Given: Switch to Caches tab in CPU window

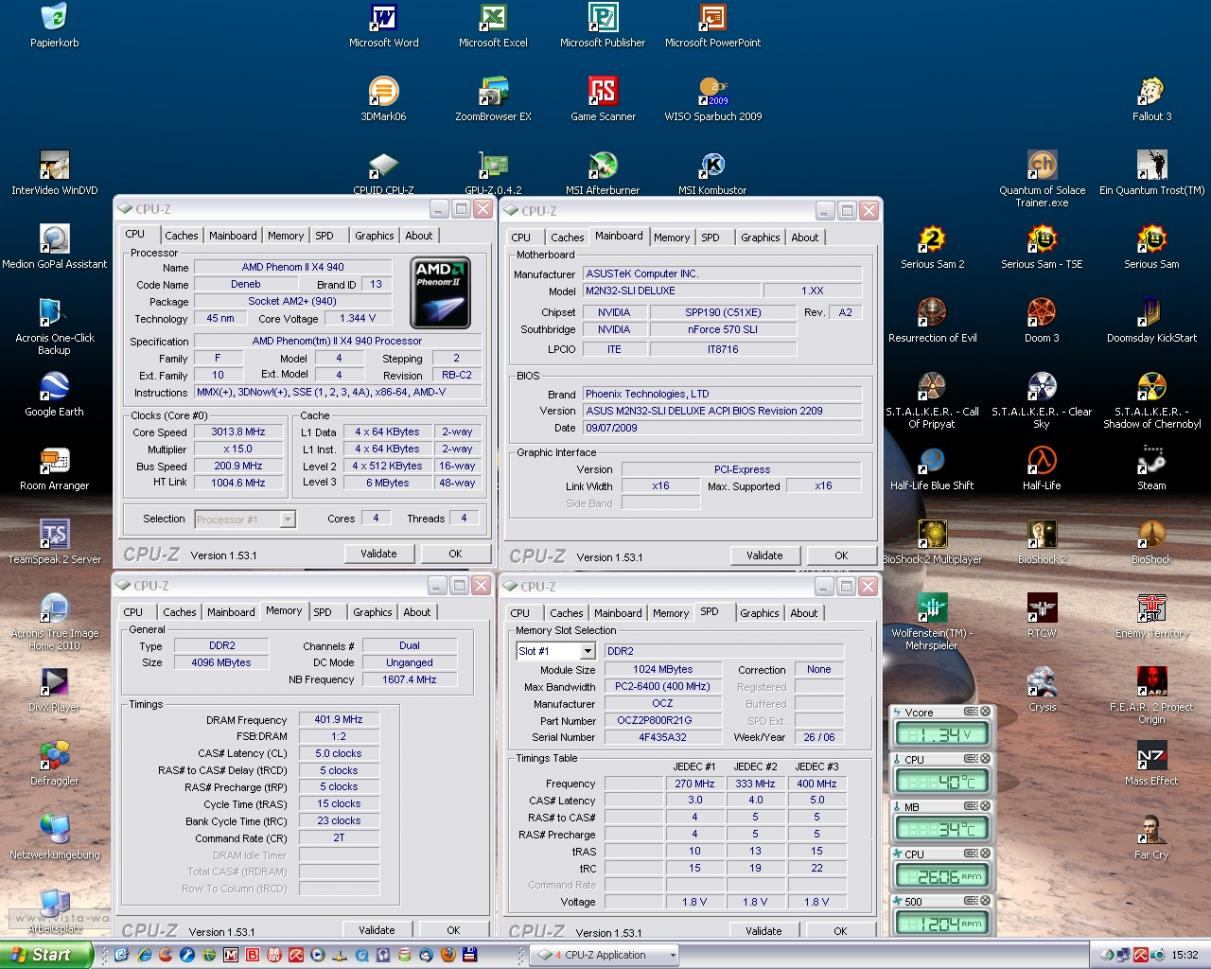Looking at the screenshot, I should (x=181, y=236).
